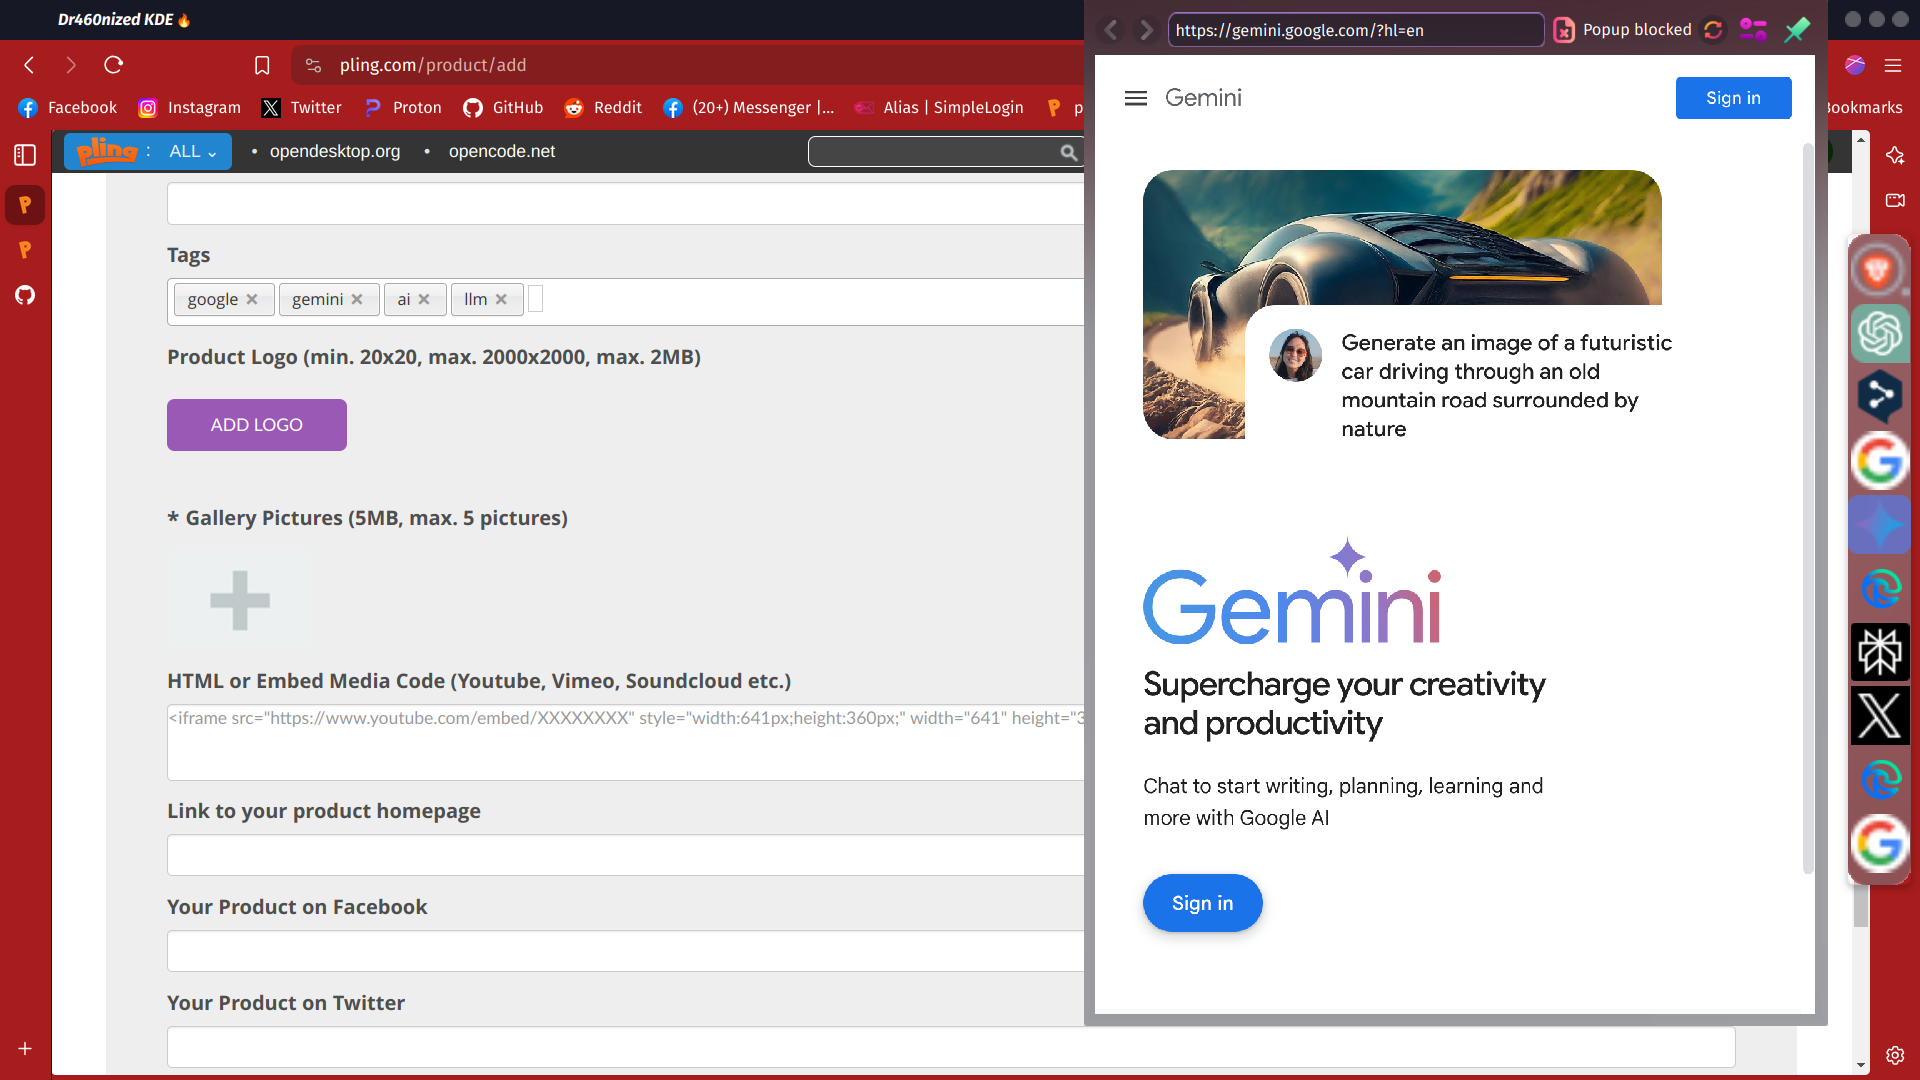This screenshot has width=1920, height=1080.
Task: Open the Gemini hamburger menu
Action: click(x=1136, y=98)
